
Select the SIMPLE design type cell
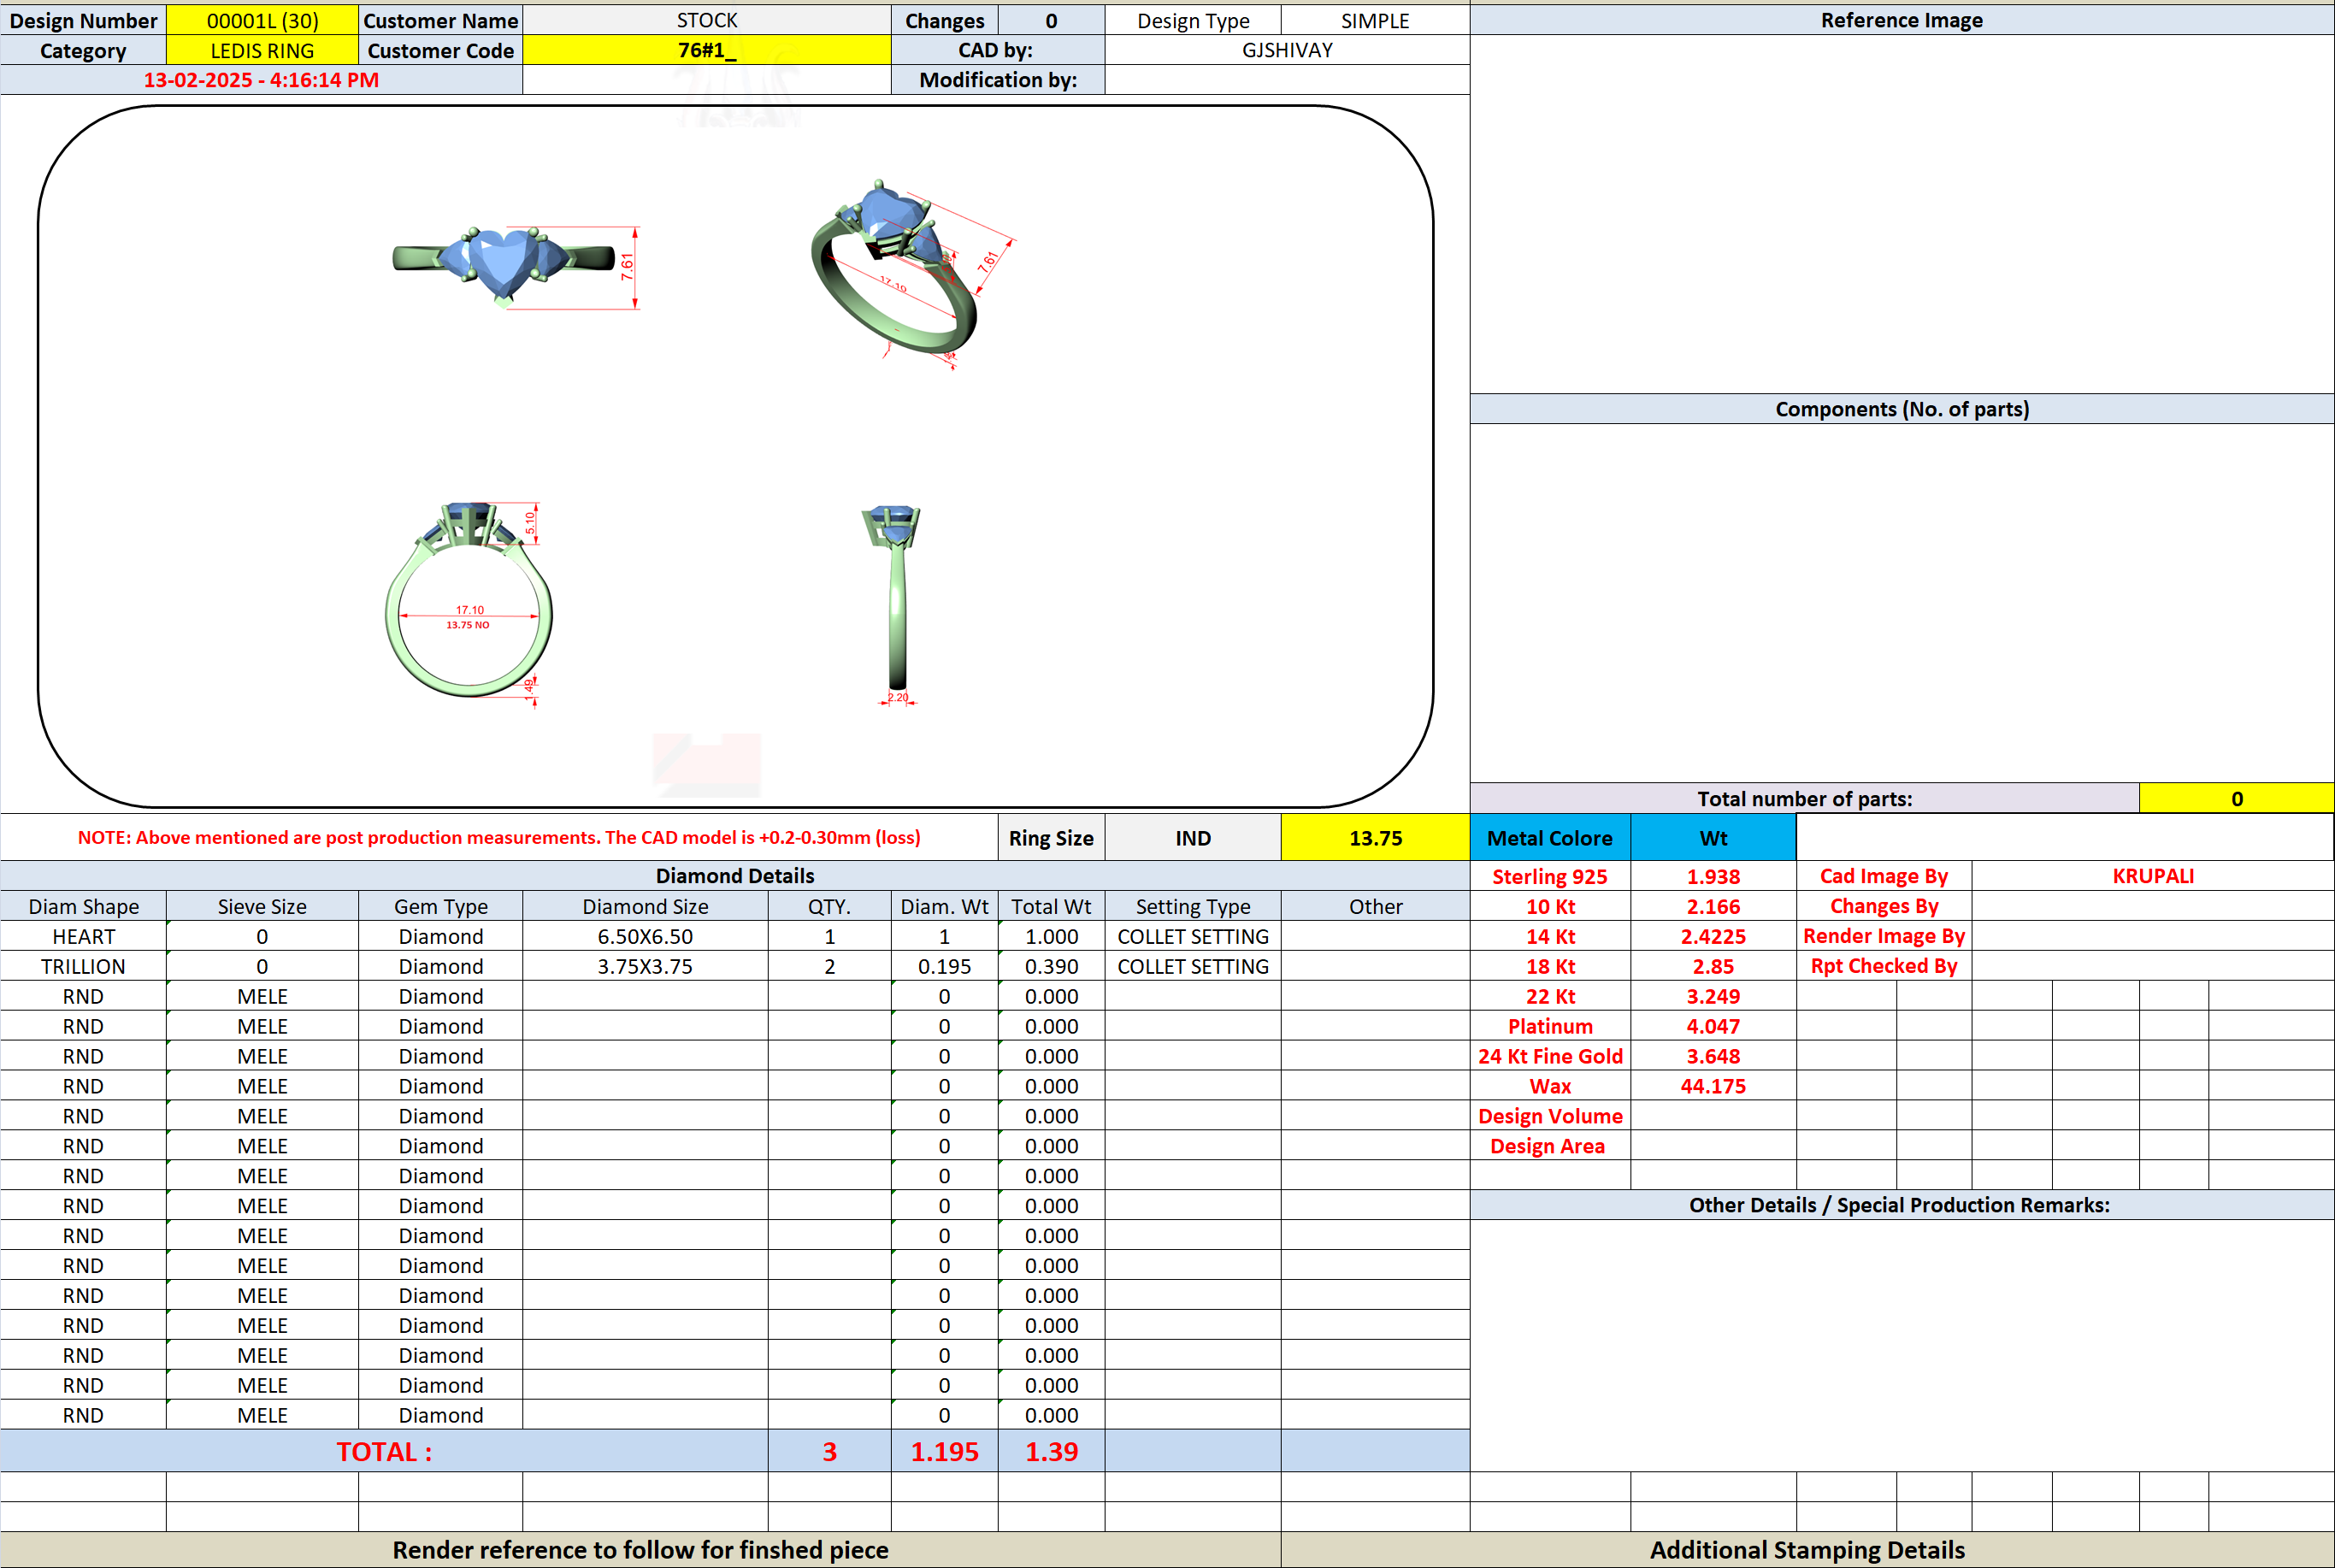point(1375,20)
